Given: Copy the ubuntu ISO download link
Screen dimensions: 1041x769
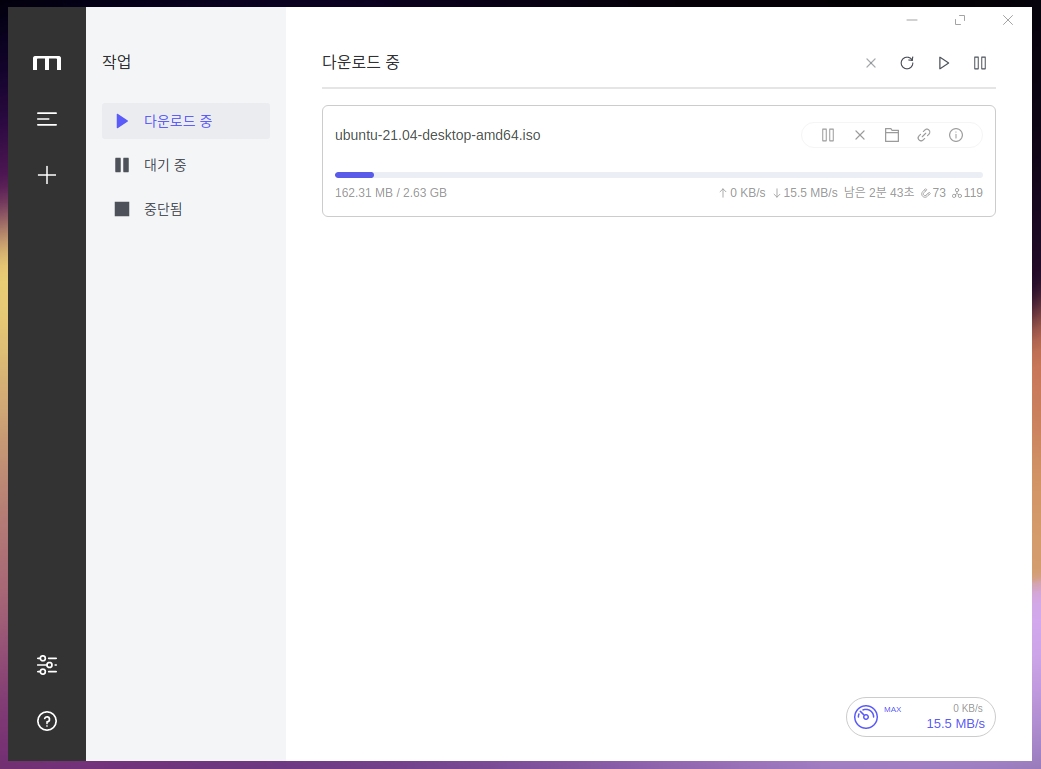Looking at the screenshot, I should point(924,135).
